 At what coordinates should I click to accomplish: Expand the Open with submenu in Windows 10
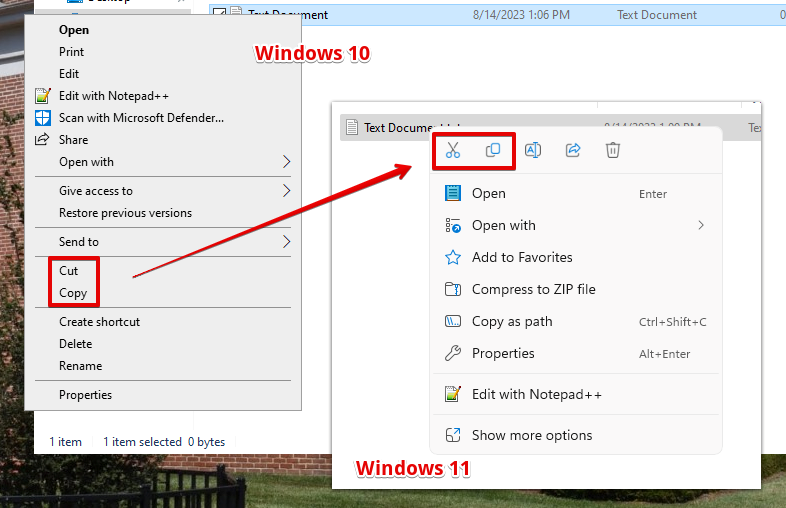pyautogui.click(x=287, y=162)
